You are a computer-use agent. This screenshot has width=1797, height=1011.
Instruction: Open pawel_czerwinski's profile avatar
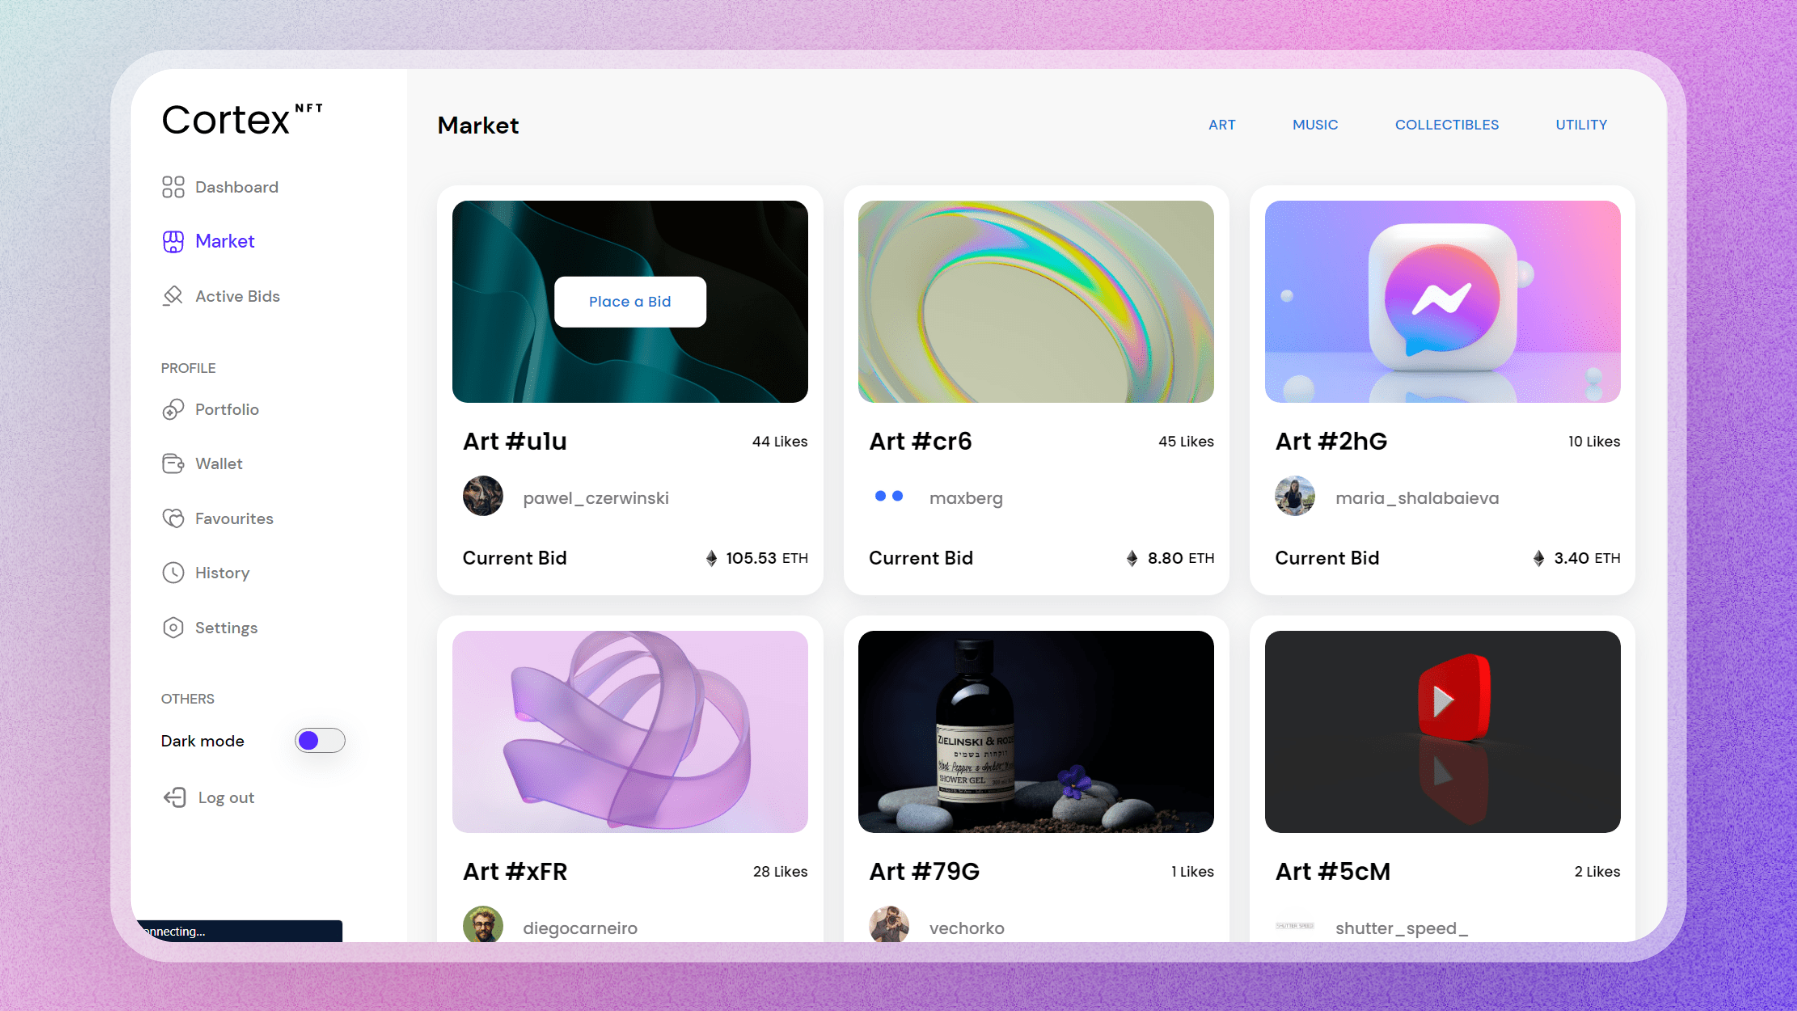tap(483, 497)
